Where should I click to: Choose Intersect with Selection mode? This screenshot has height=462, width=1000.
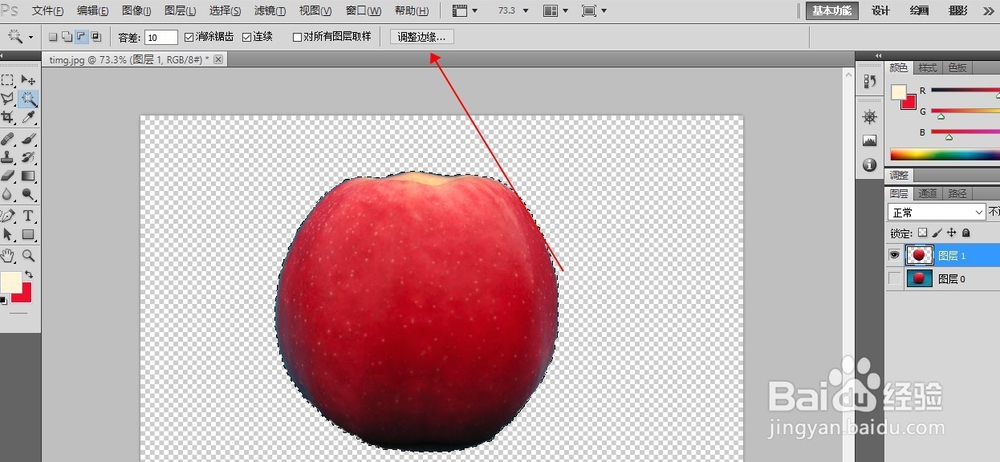(96, 37)
